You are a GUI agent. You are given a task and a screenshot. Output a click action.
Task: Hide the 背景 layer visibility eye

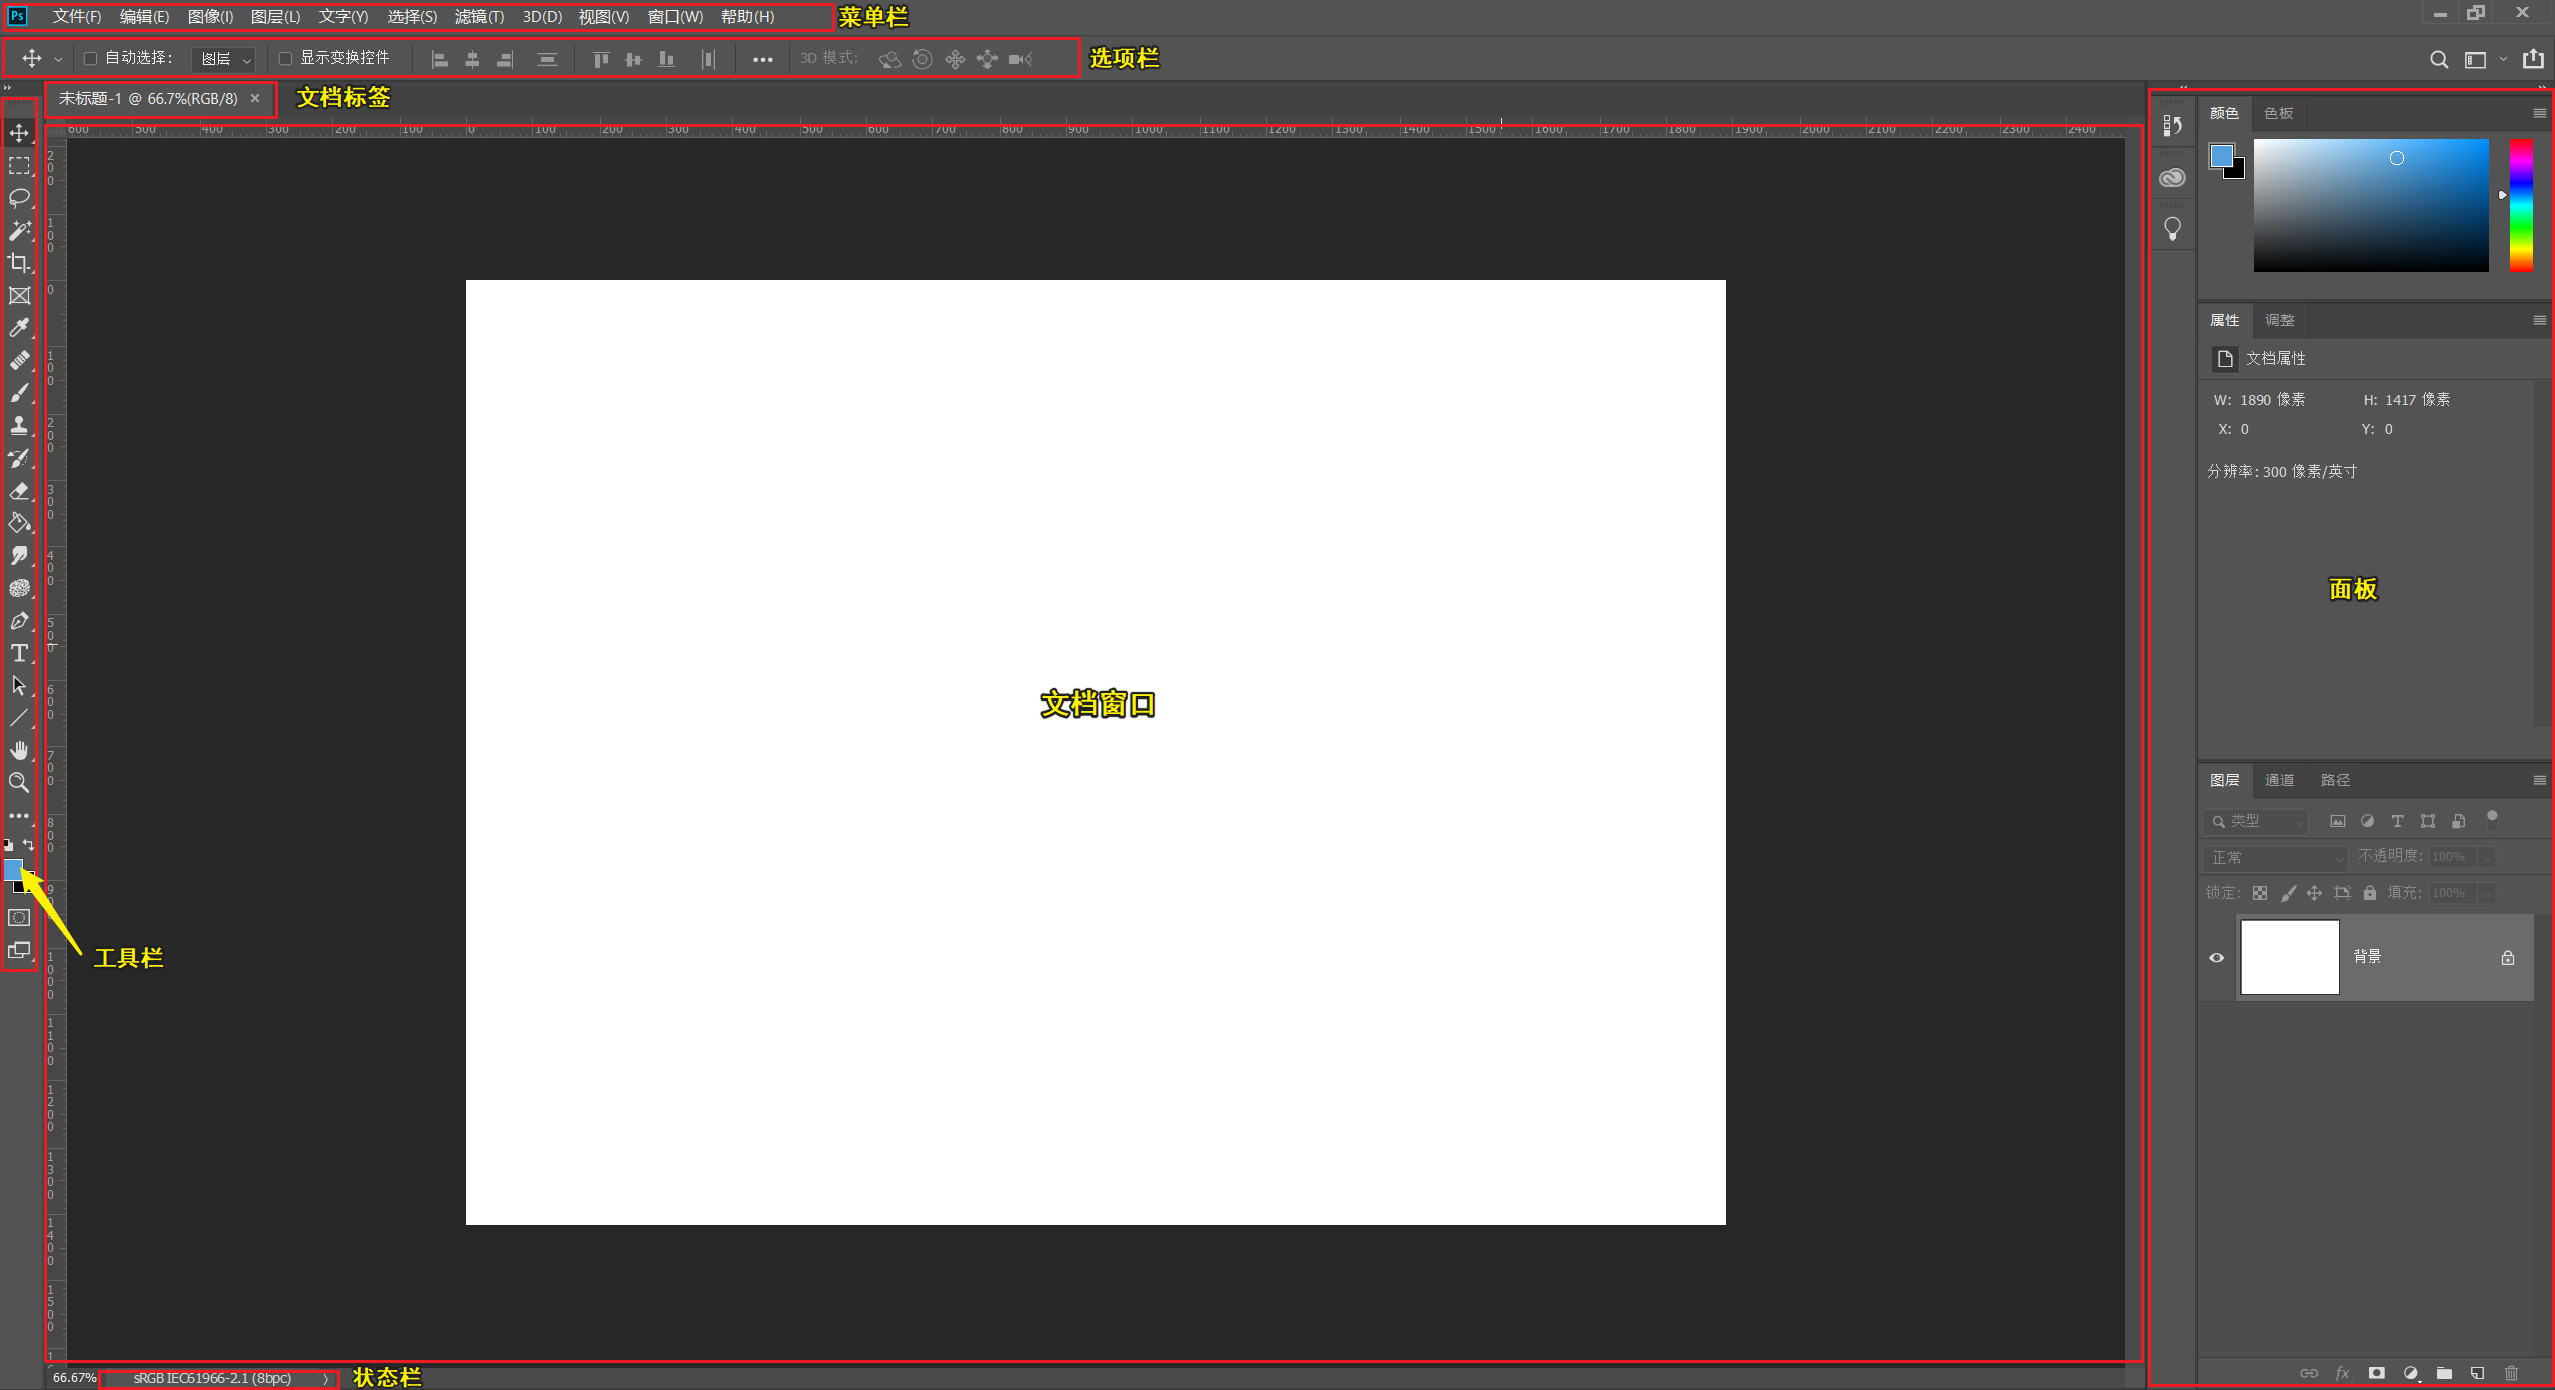[x=2215, y=957]
